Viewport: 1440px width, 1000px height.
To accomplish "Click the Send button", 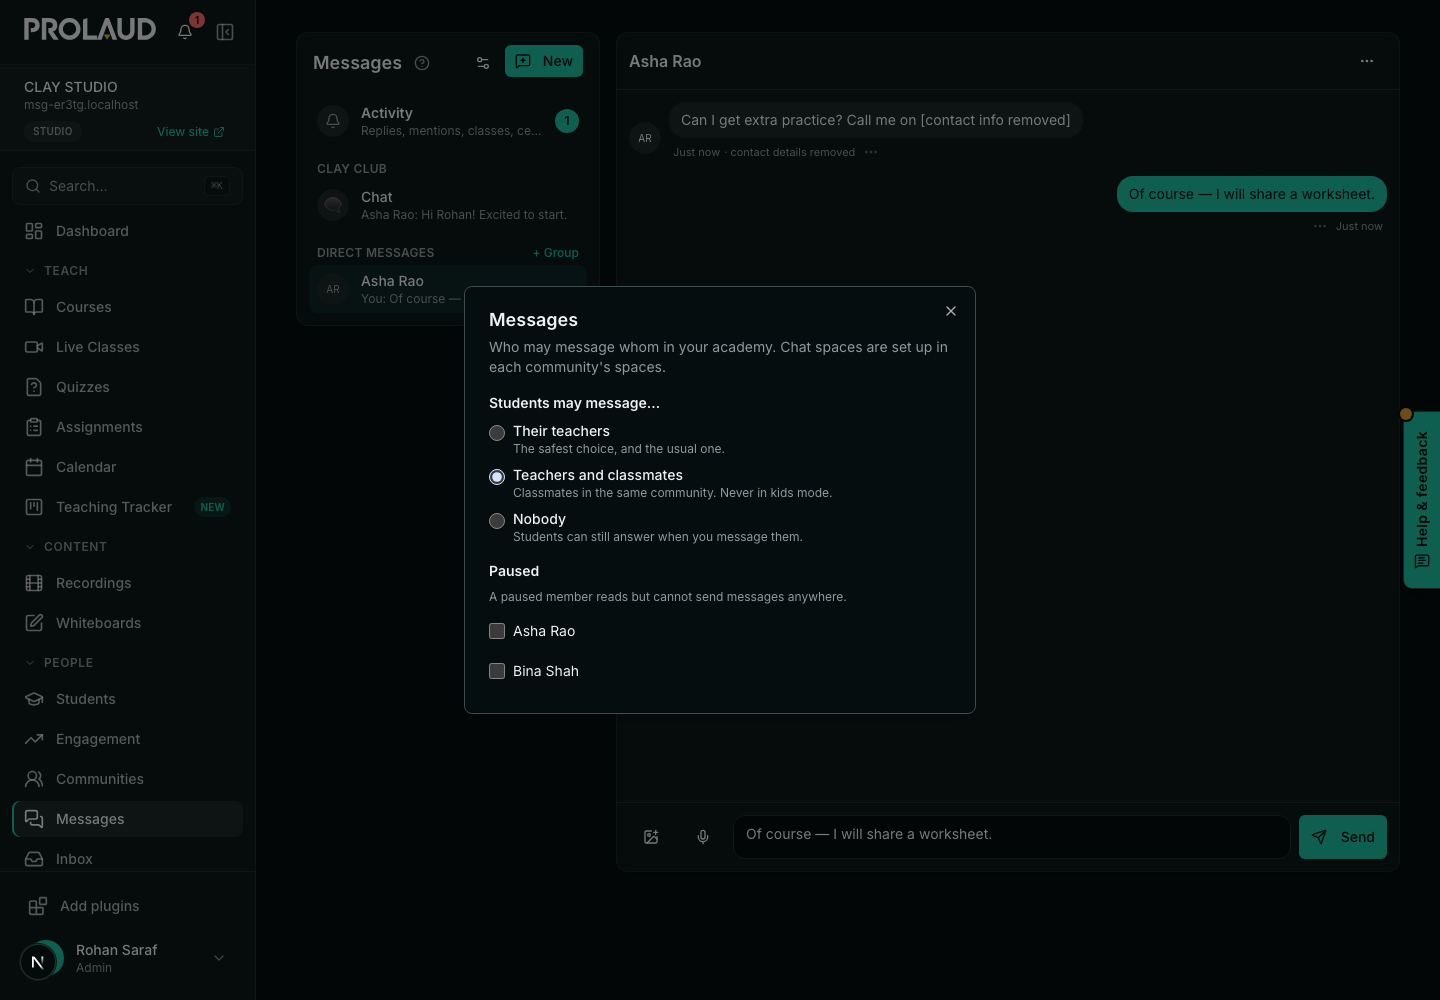I will [1343, 837].
